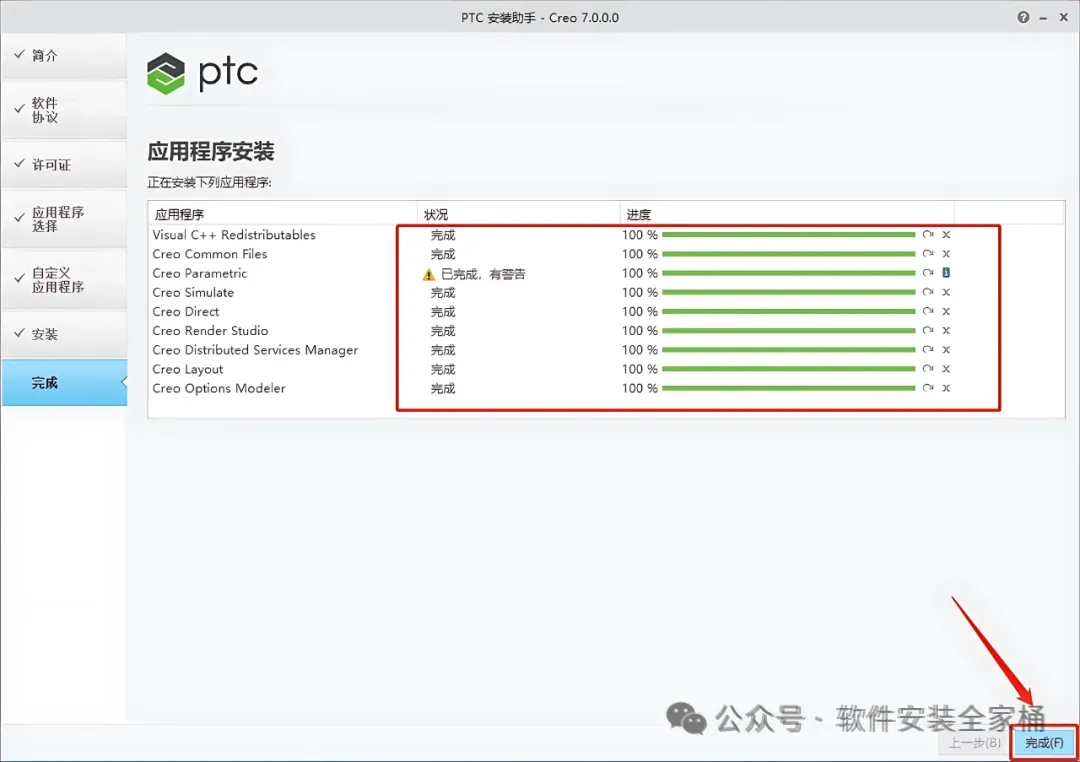Select Creo Simulate row name

click(x=193, y=293)
